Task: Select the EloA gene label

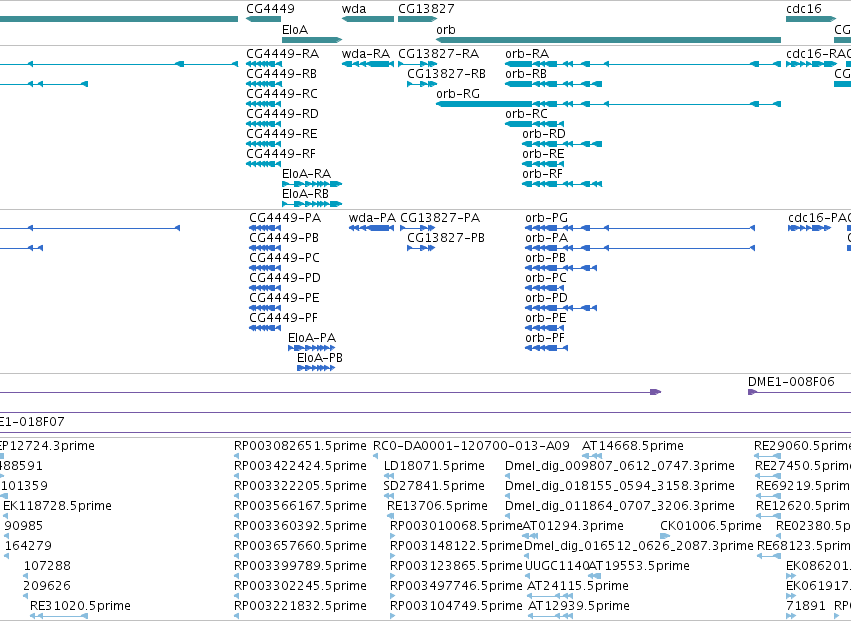Action: pyautogui.click(x=295, y=30)
